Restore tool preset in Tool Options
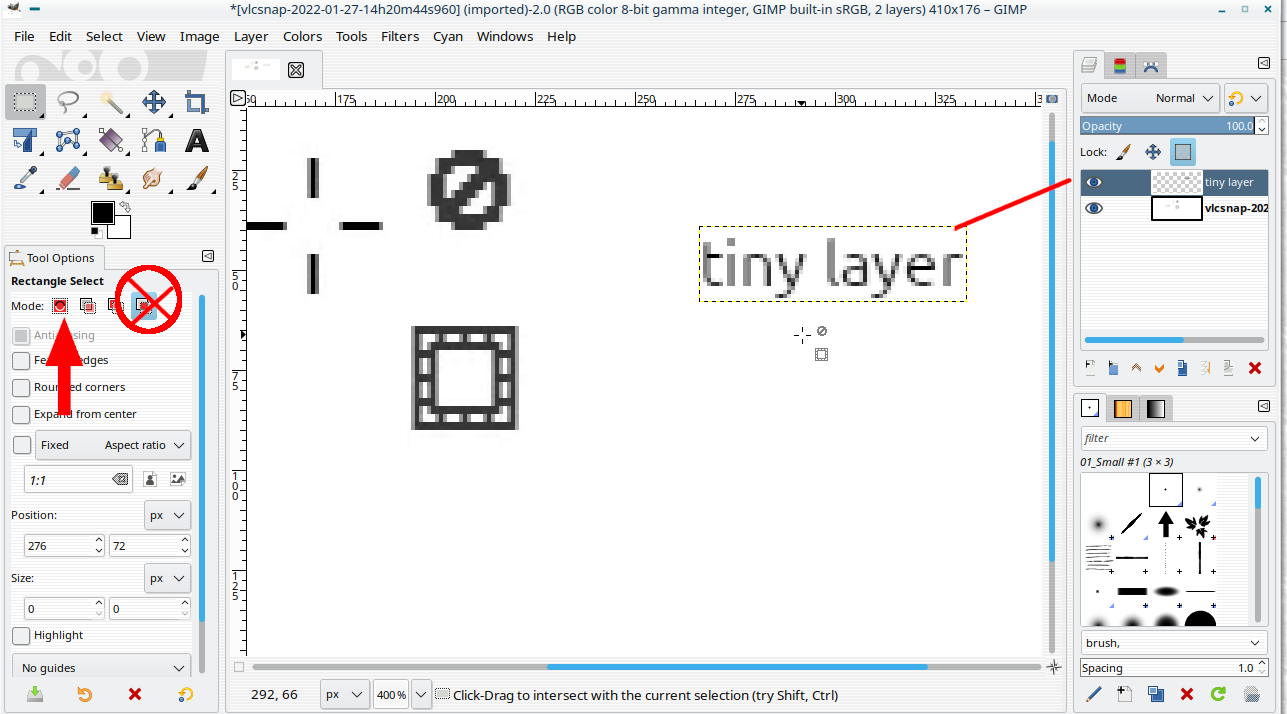This screenshot has width=1287, height=714. 84,694
